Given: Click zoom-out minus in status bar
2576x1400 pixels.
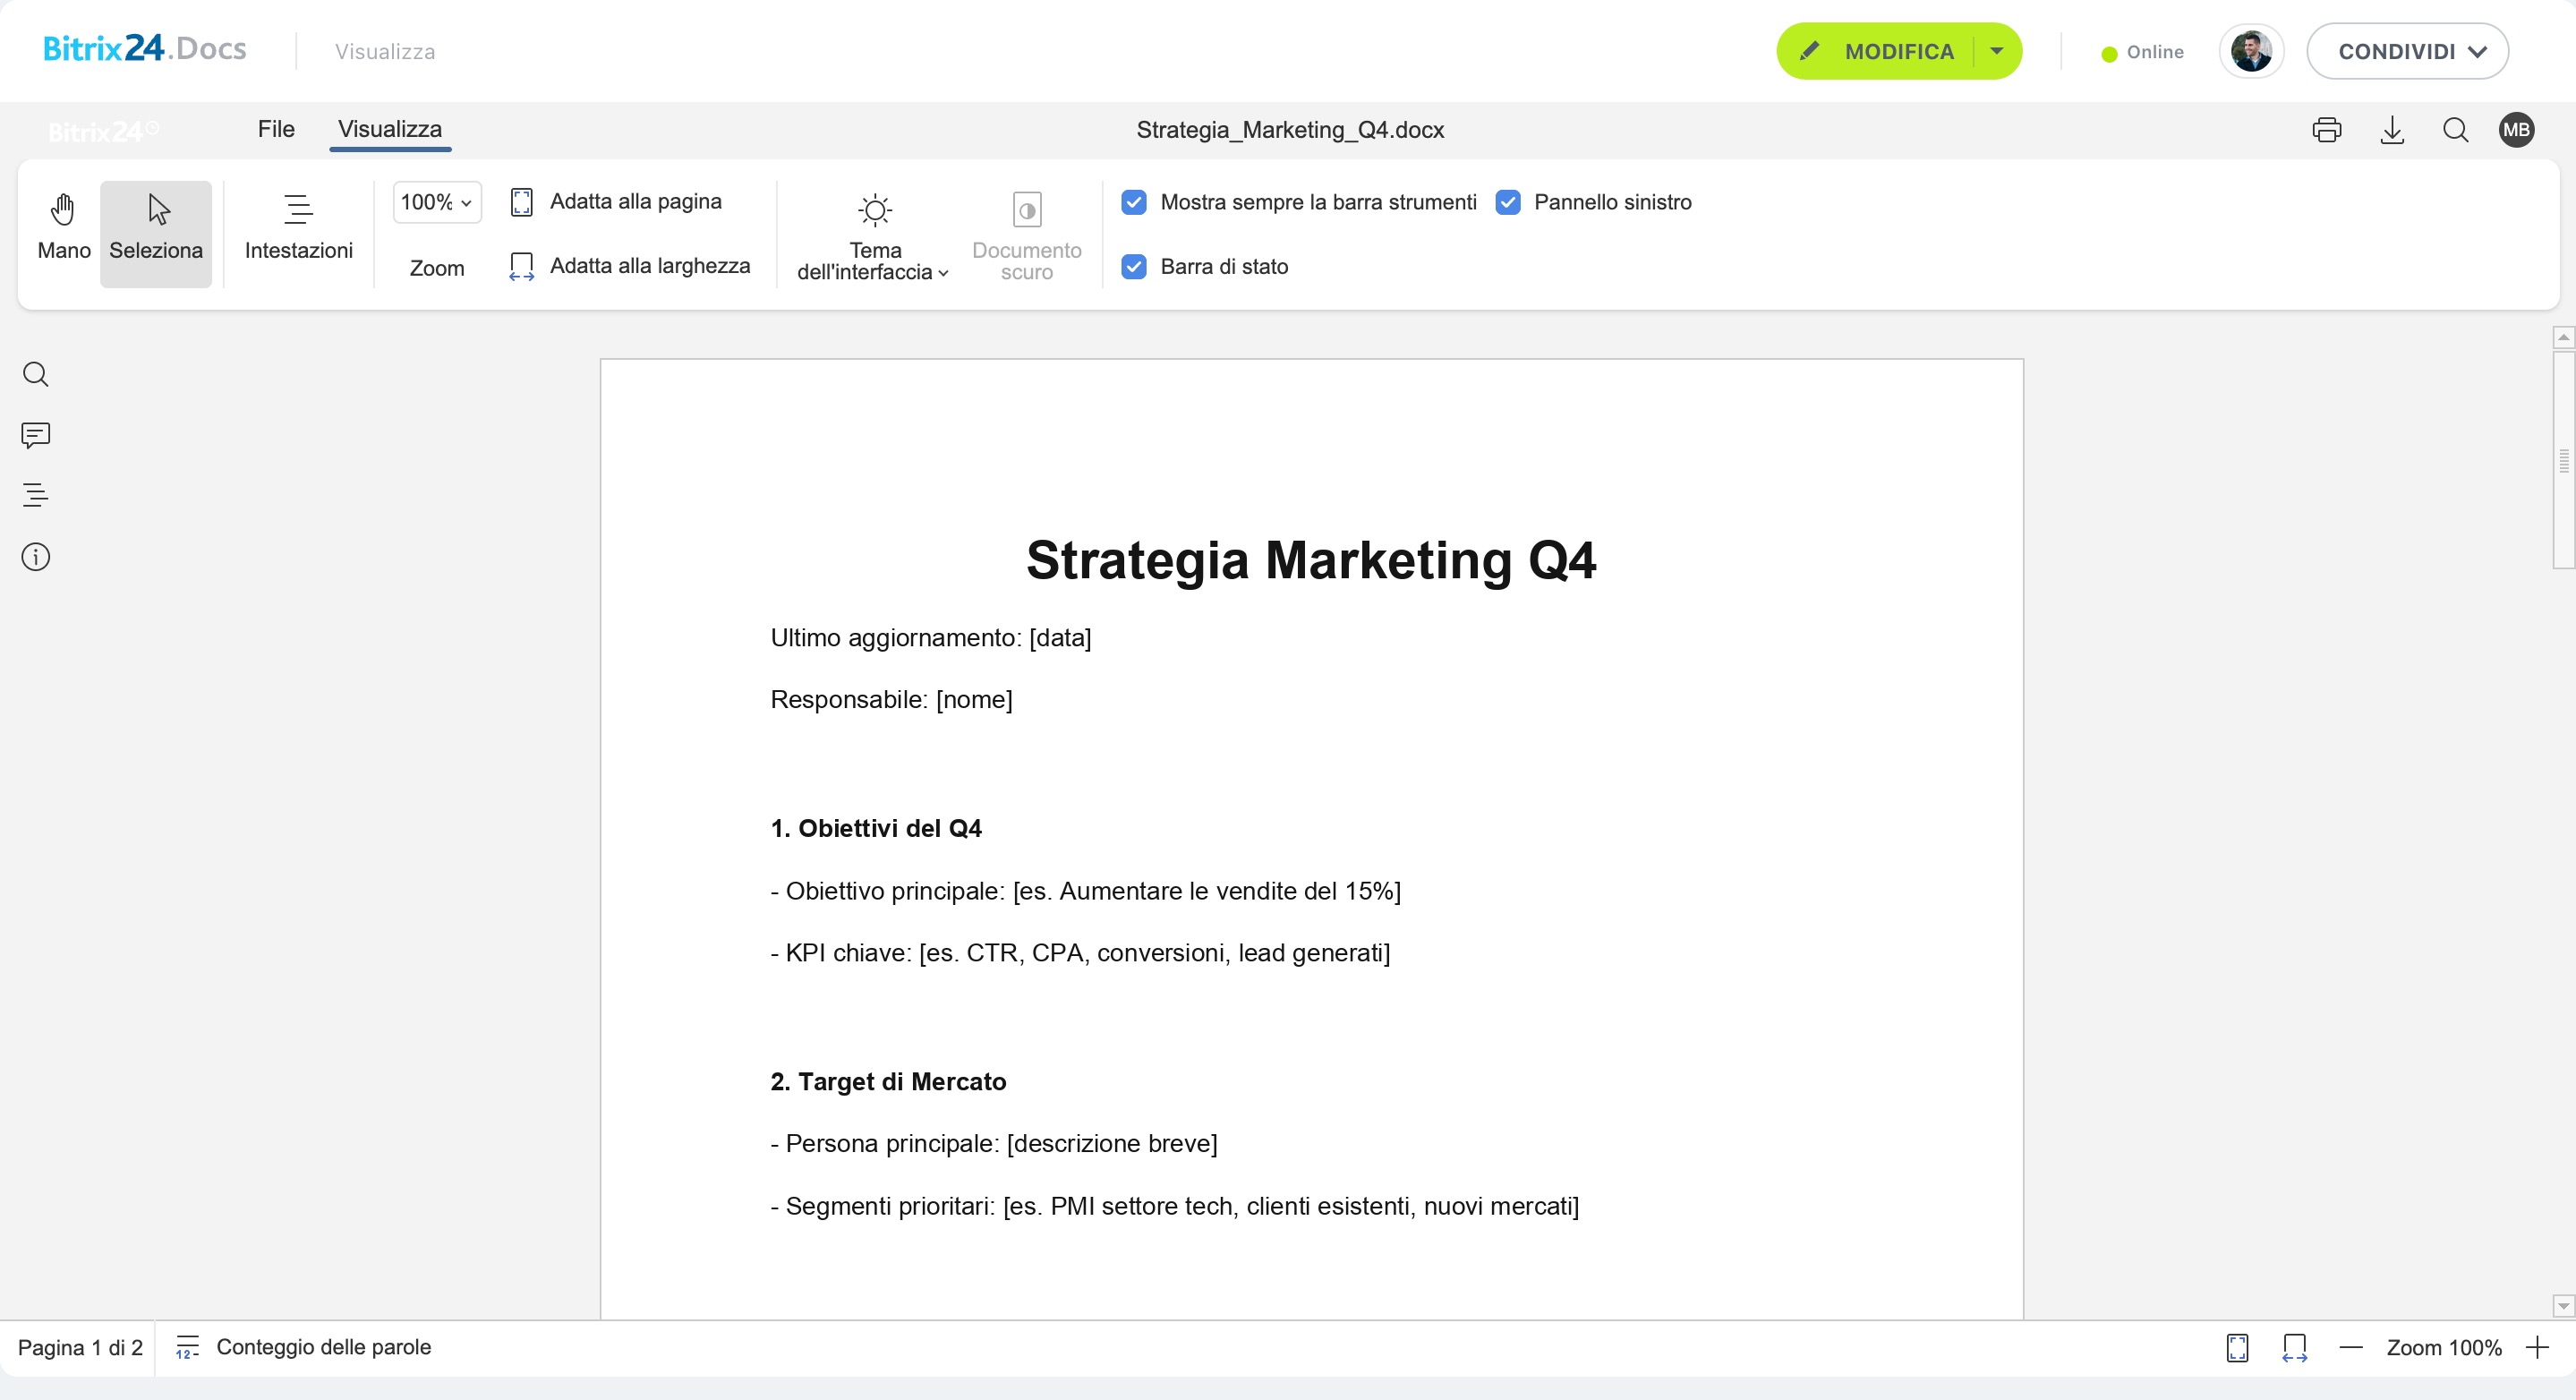Looking at the screenshot, I should (x=2351, y=1348).
